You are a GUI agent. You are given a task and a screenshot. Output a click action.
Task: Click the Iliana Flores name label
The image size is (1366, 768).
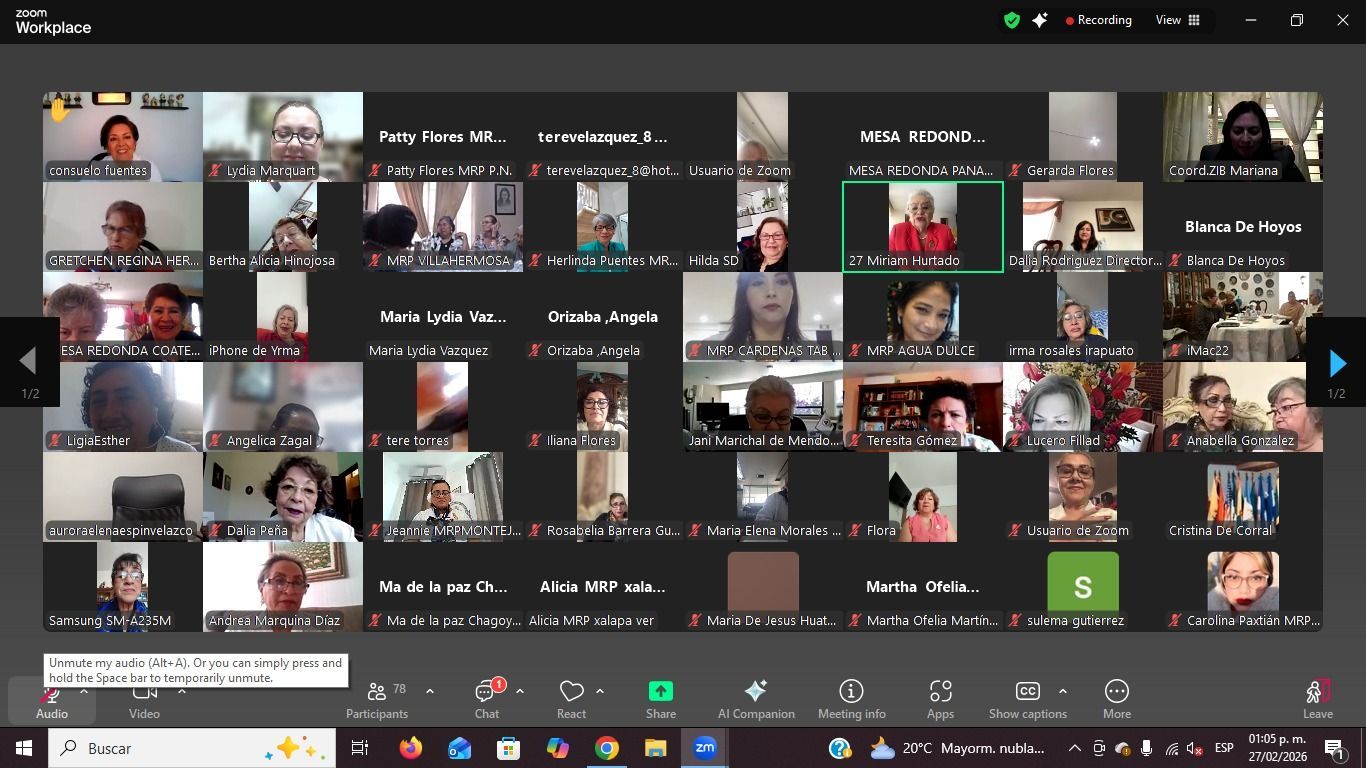click(x=581, y=441)
